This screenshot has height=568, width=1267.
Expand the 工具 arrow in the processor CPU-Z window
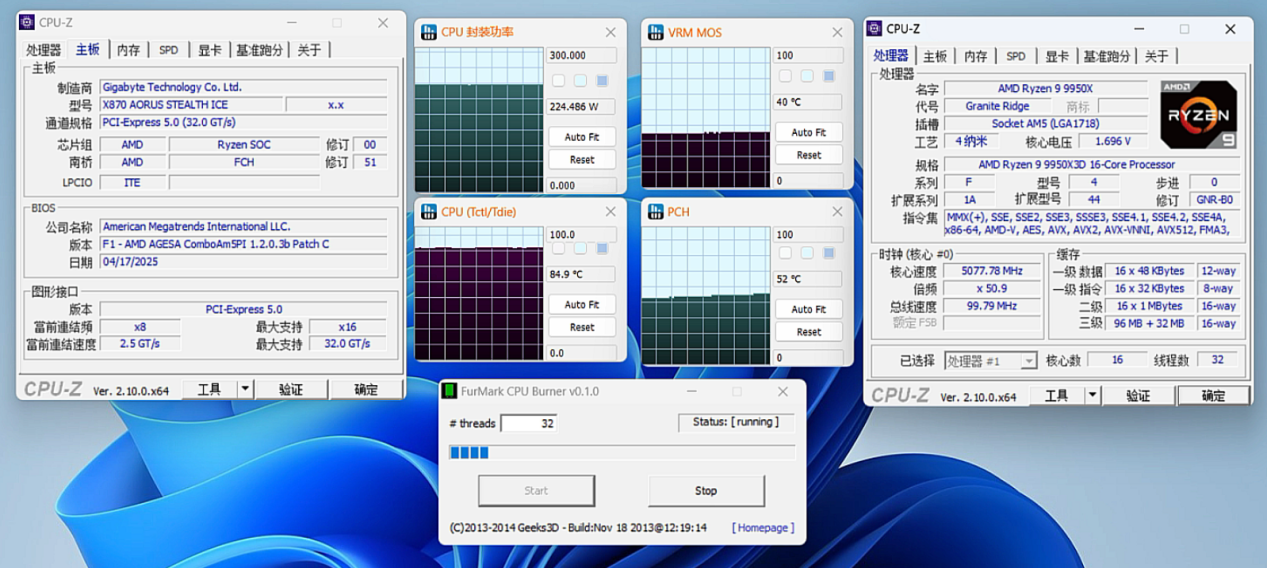pyautogui.click(x=1092, y=396)
